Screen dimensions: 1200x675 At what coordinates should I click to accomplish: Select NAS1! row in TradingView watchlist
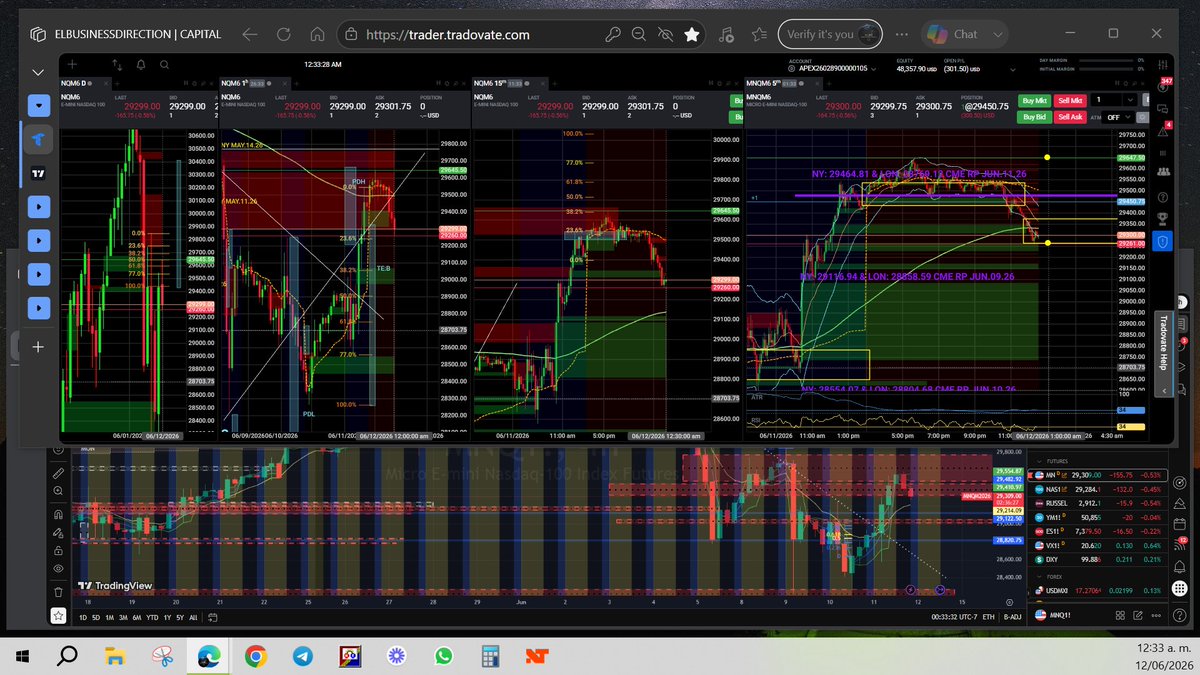click(1096, 490)
